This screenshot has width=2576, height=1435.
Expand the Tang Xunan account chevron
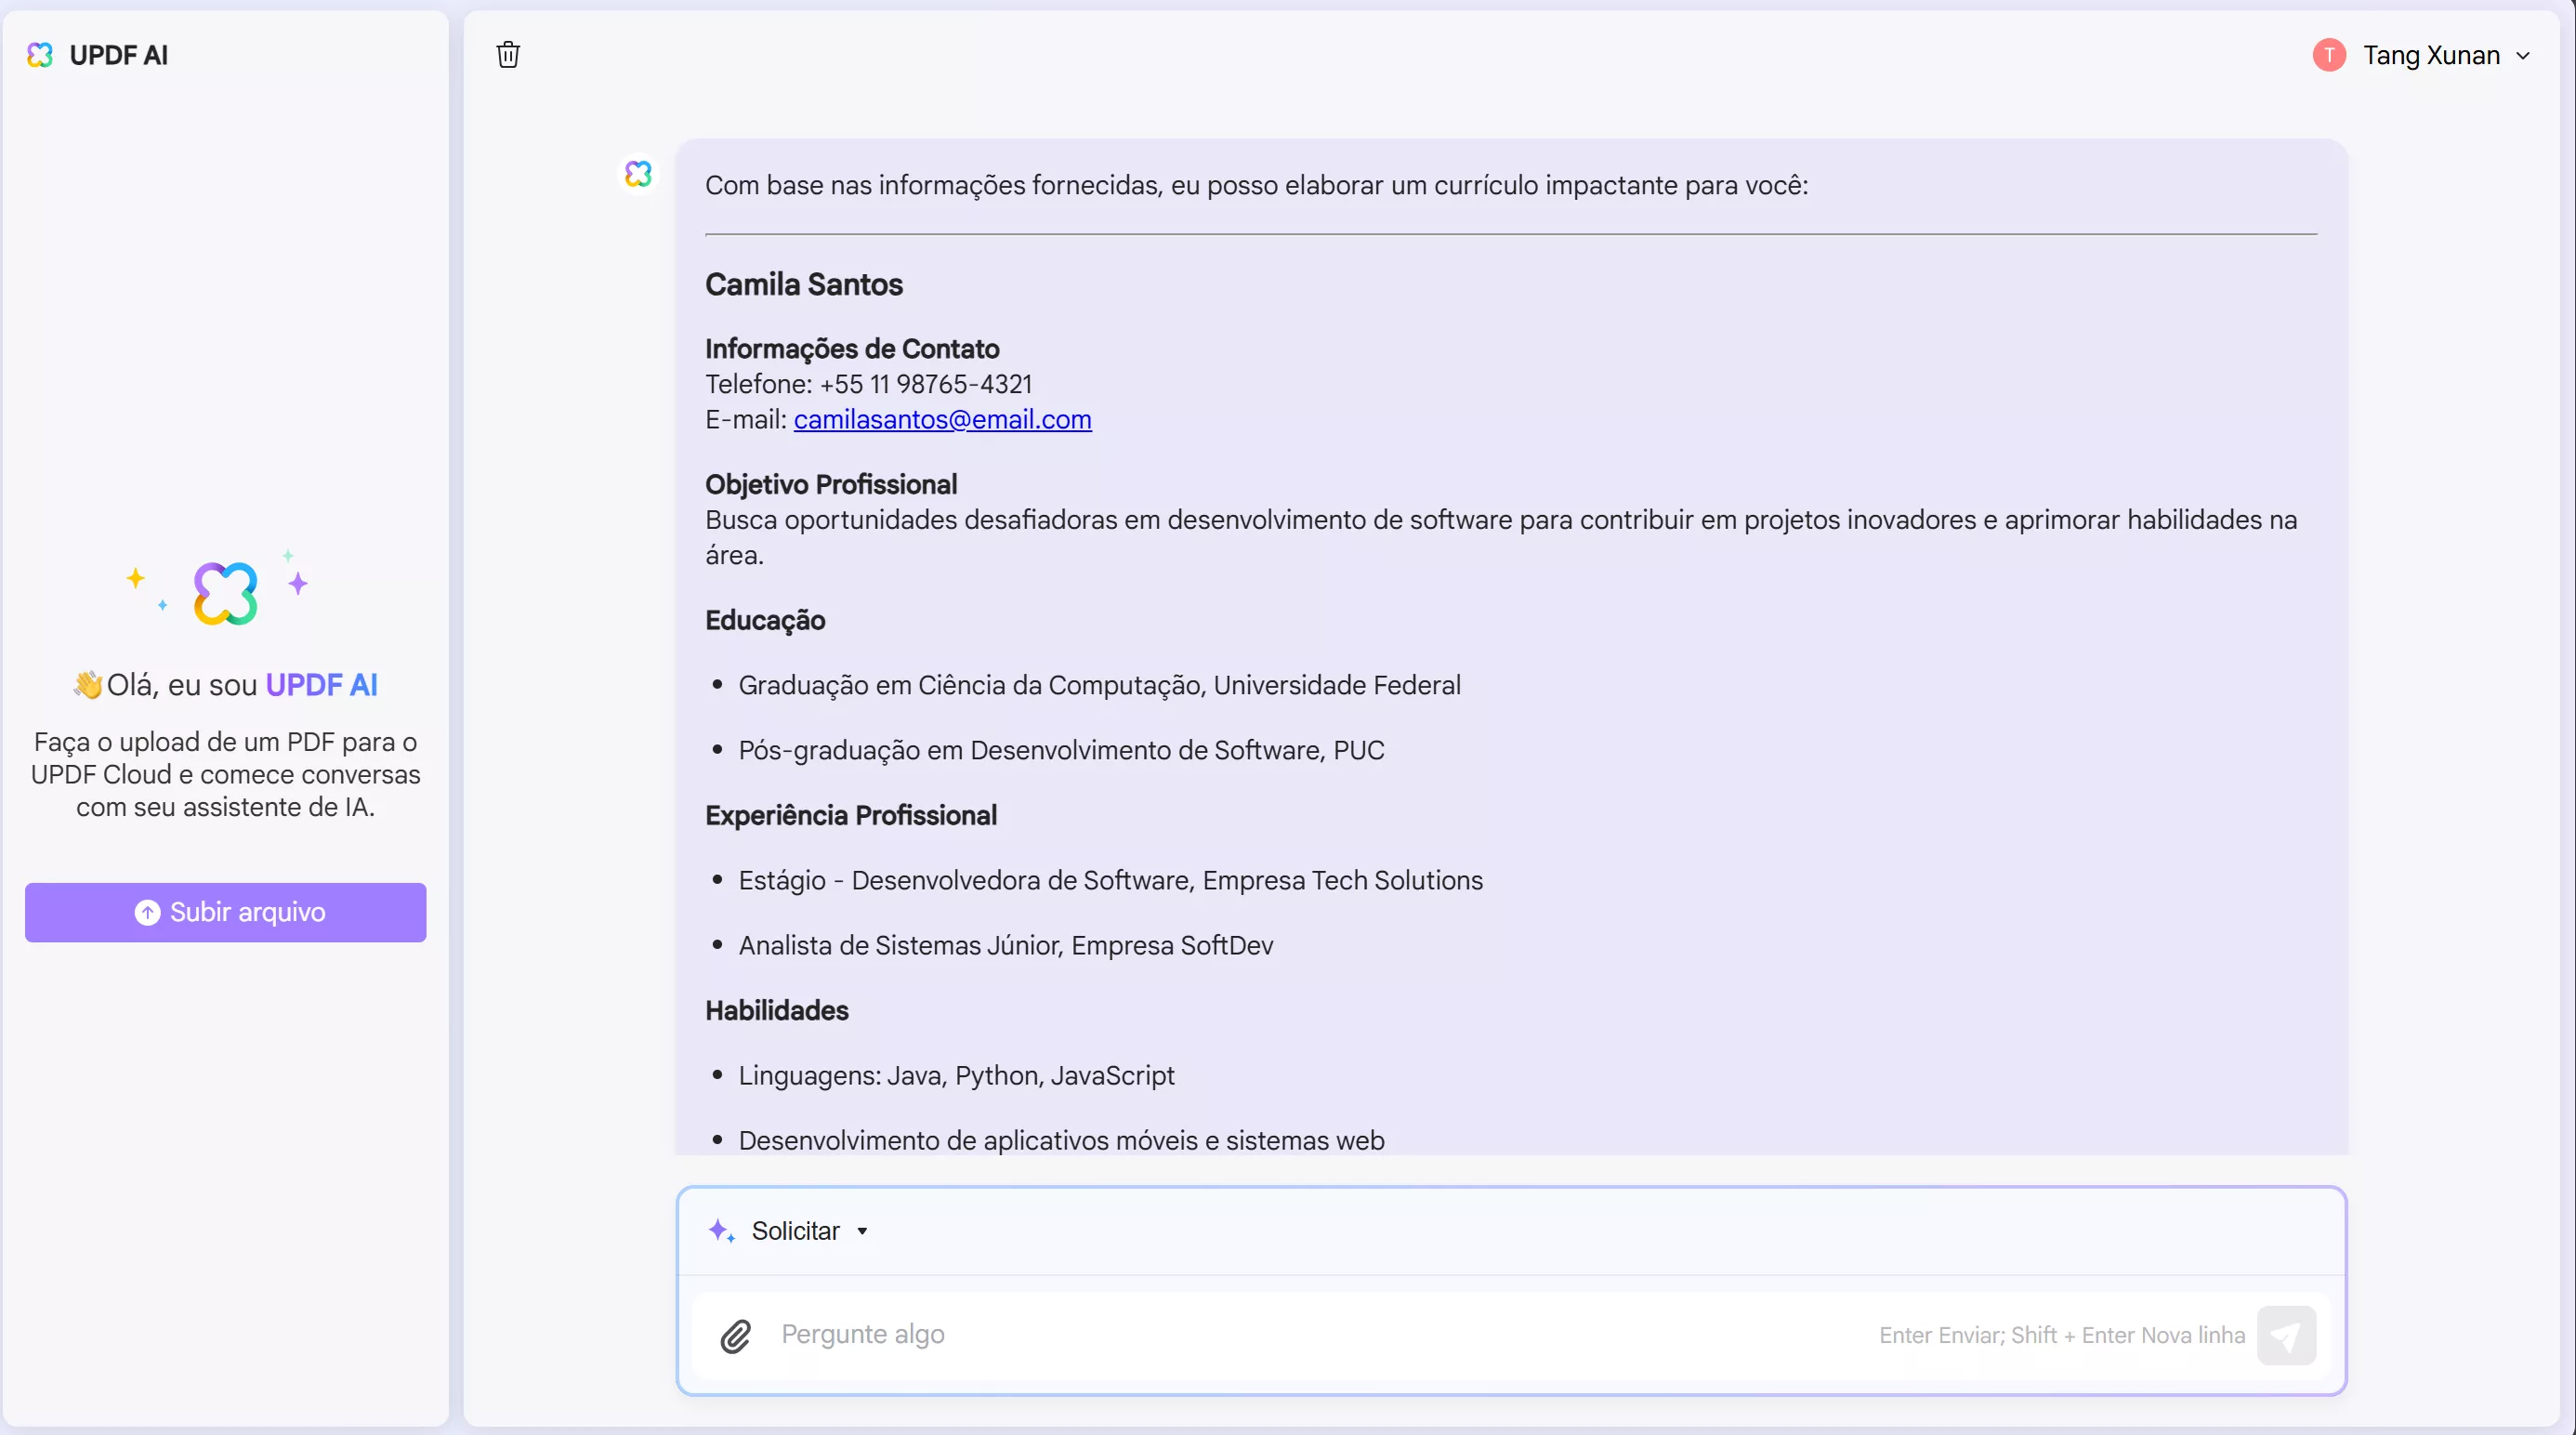[x=2523, y=56]
